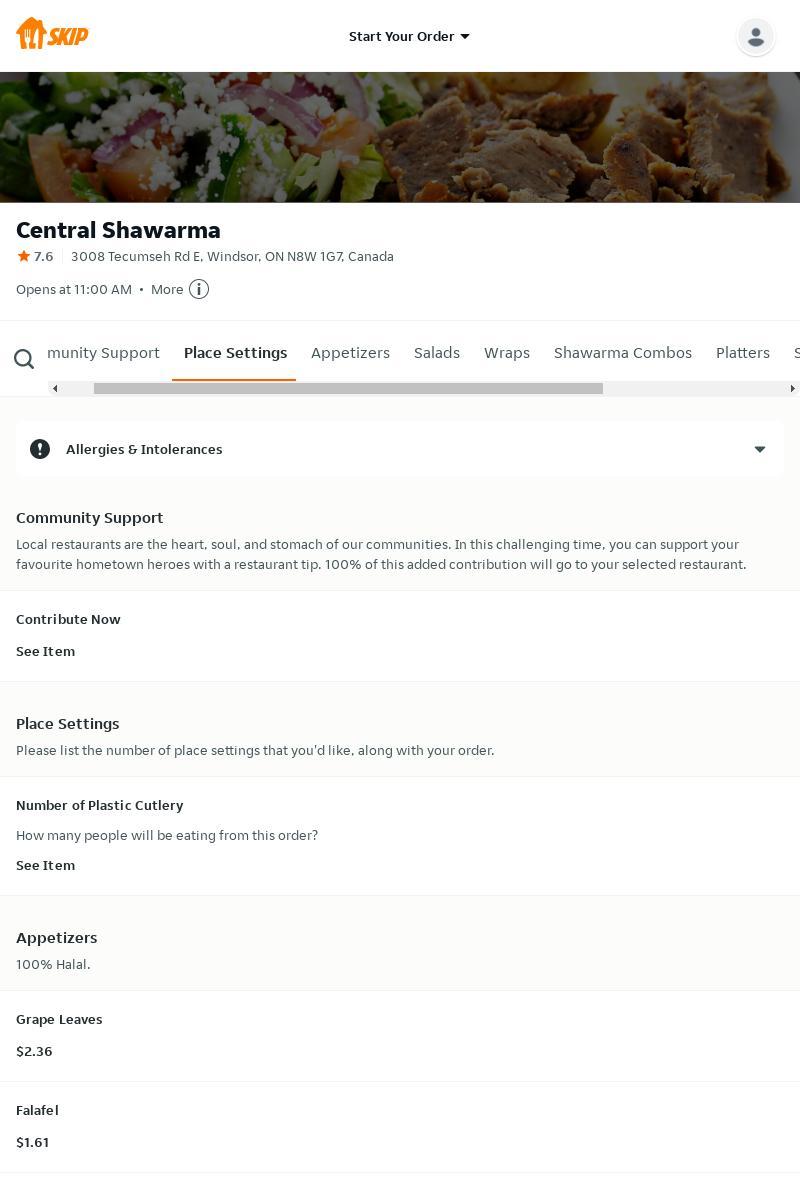This screenshot has width=800, height=1179.
Task: Open the user profile avatar icon
Action: [x=755, y=37]
